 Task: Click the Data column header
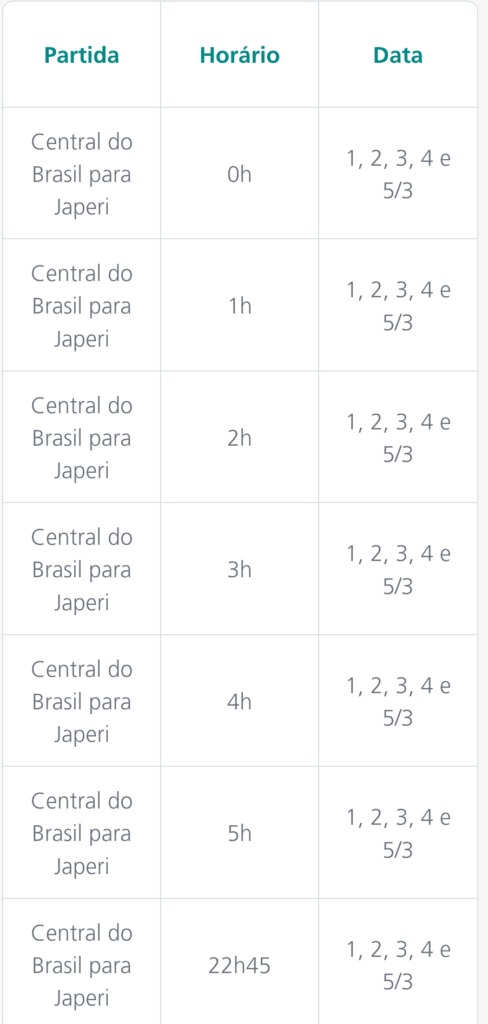click(398, 56)
